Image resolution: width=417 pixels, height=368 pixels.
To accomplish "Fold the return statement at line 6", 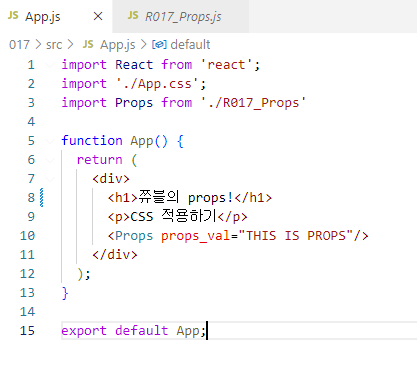I will point(50,160).
